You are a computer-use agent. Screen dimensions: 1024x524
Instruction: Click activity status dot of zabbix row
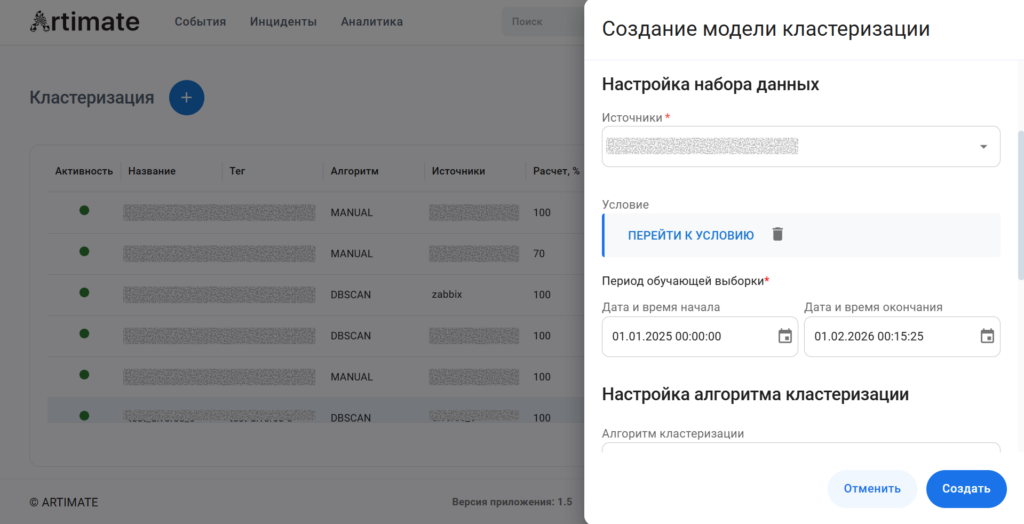point(84,293)
